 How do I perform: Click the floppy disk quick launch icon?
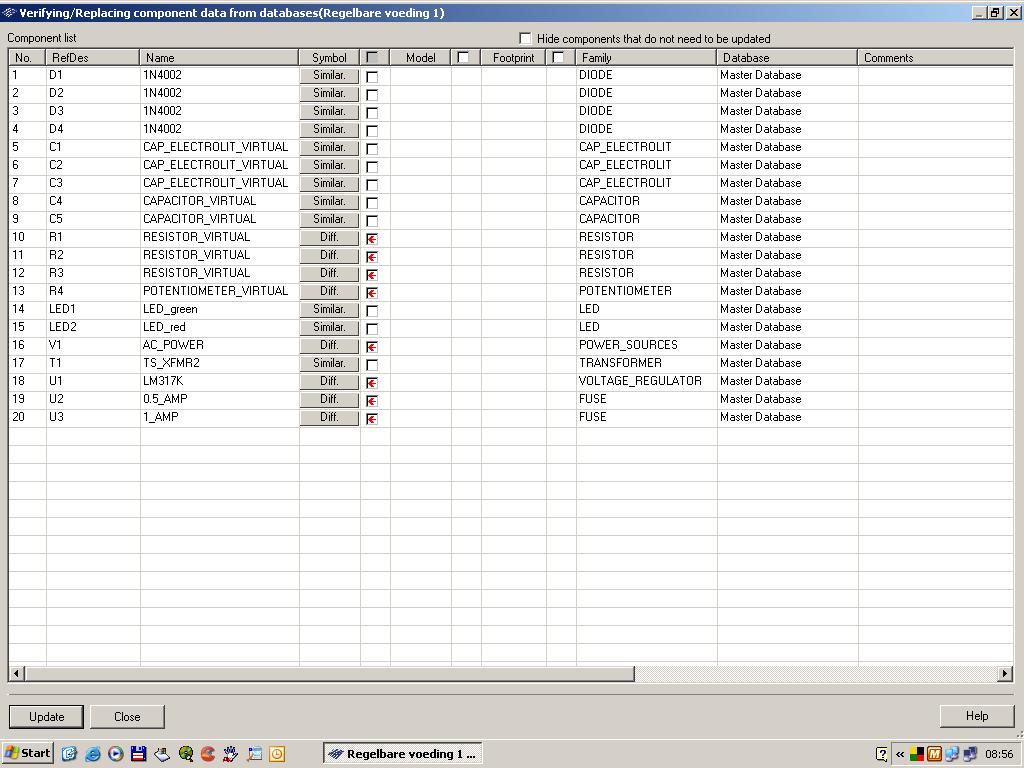[x=138, y=754]
